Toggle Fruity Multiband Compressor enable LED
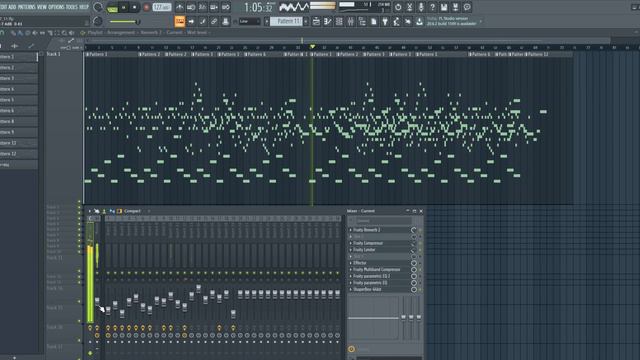Viewport: 640px width, 360px height. tap(420, 270)
